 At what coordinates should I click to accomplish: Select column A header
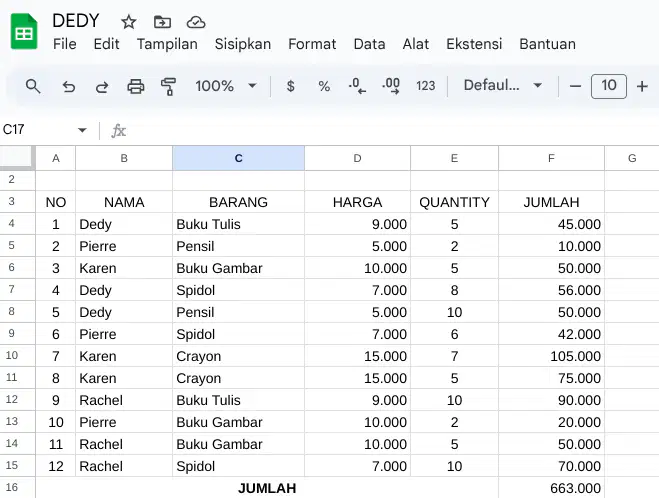tap(56, 158)
